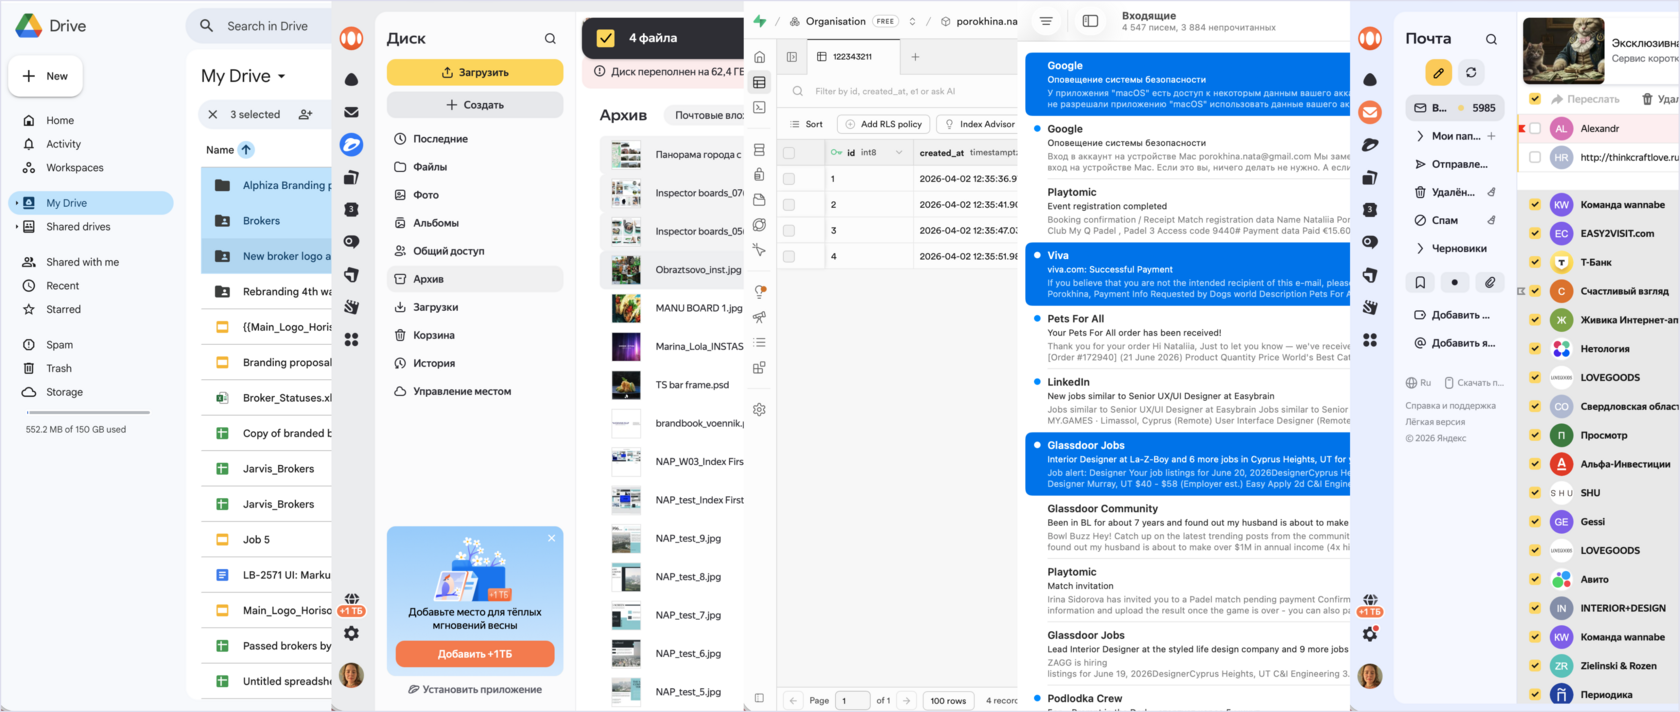Open the table editor icon in database sidebar
1680x712 pixels.
click(x=760, y=83)
